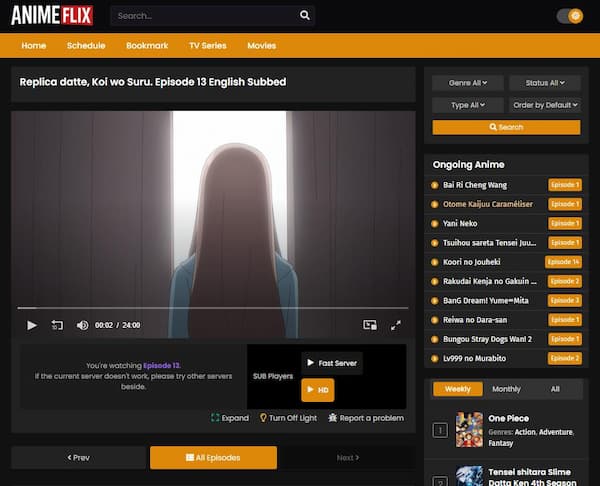Click the episode title heading text
Viewport: 600px width, 486px height.
pyautogui.click(x=153, y=82)
